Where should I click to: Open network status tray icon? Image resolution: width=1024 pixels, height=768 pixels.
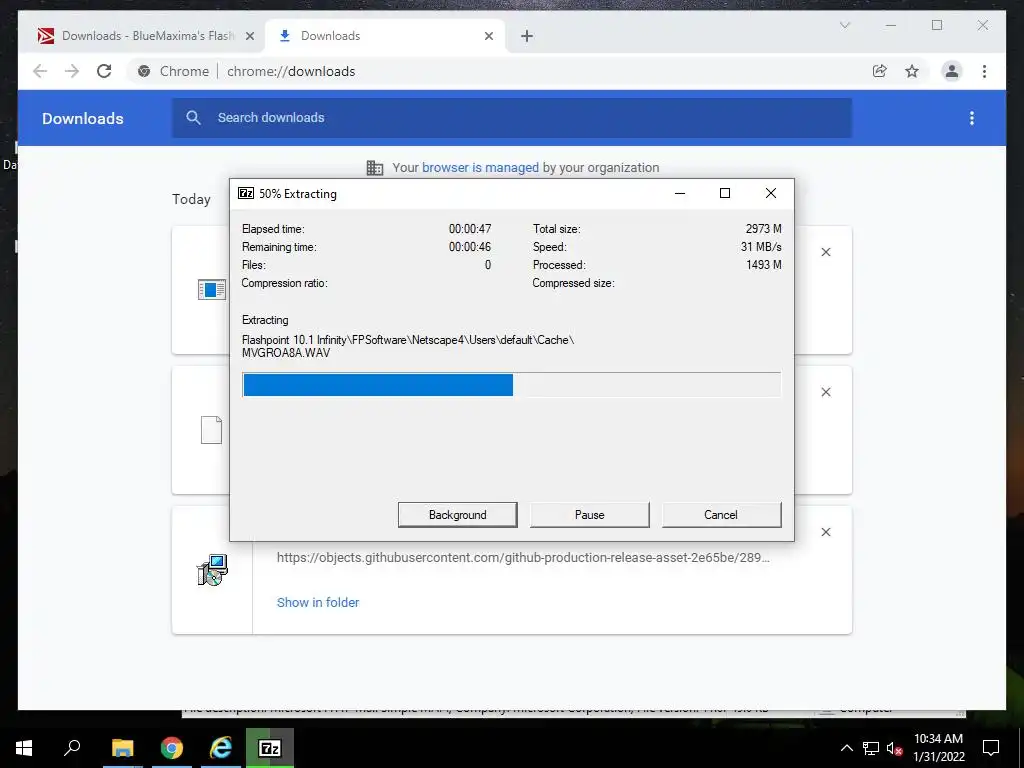click(x=871, y=748)
